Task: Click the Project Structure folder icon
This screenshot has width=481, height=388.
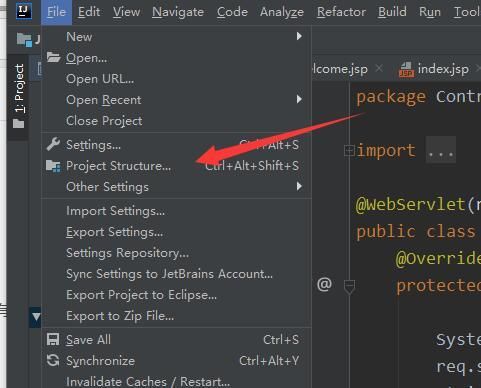Action: pyautogui.click(x=53, y=166)
